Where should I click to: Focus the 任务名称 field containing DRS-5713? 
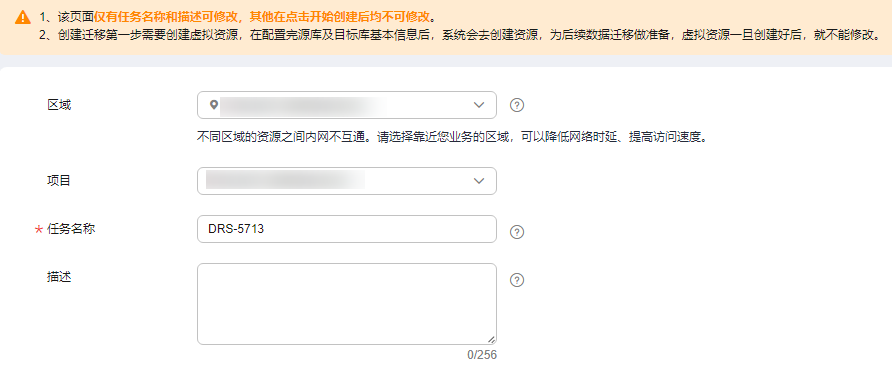click(347, 229)
